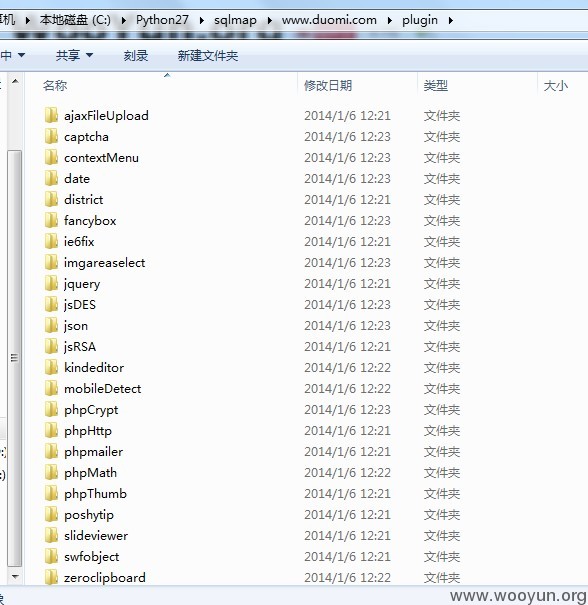Click the navigation pane scroll up arrow

pyautogui.click(x=15, y=81)
